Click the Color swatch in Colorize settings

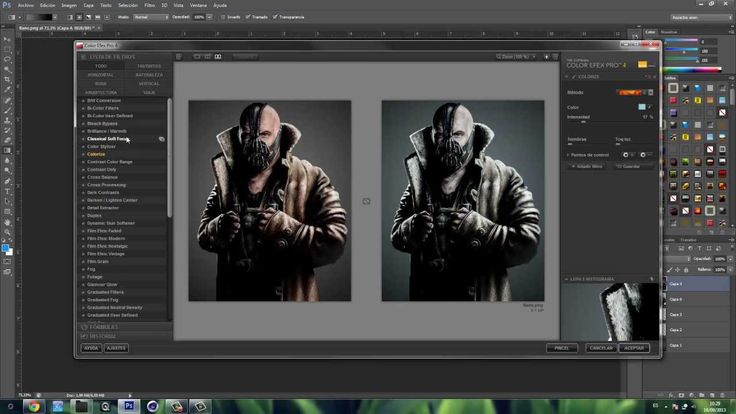[642, 107]
